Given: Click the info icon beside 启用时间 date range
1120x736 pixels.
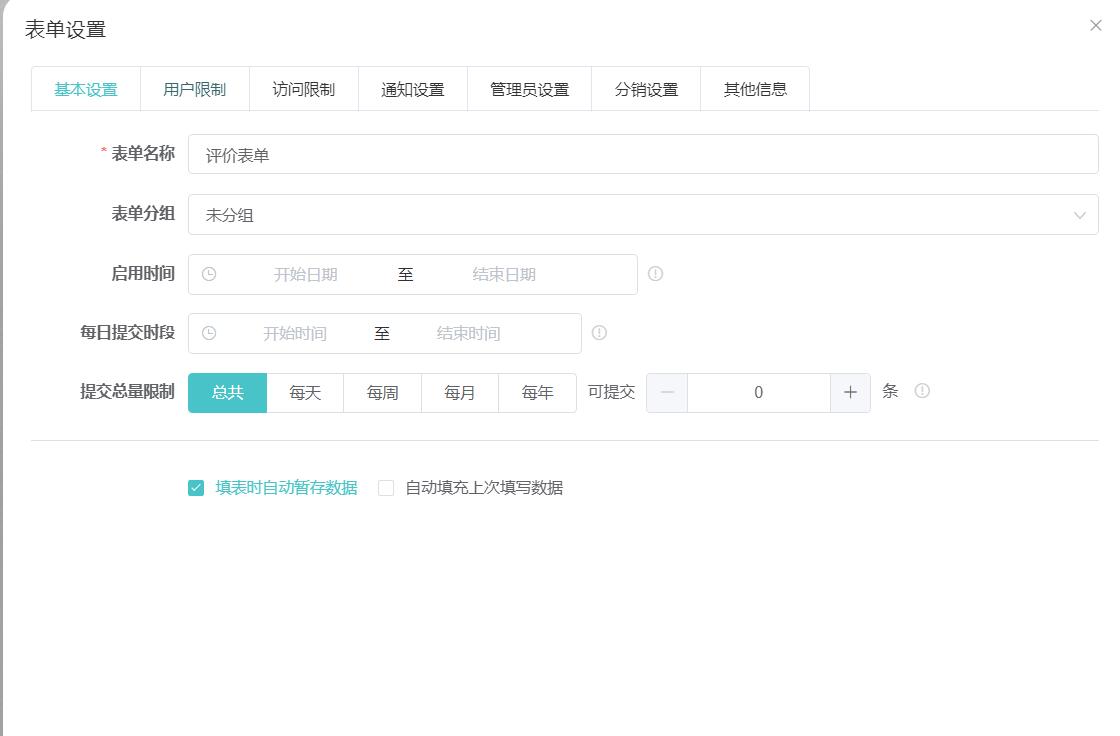Looking at the screenshot, I should [655, 274].
